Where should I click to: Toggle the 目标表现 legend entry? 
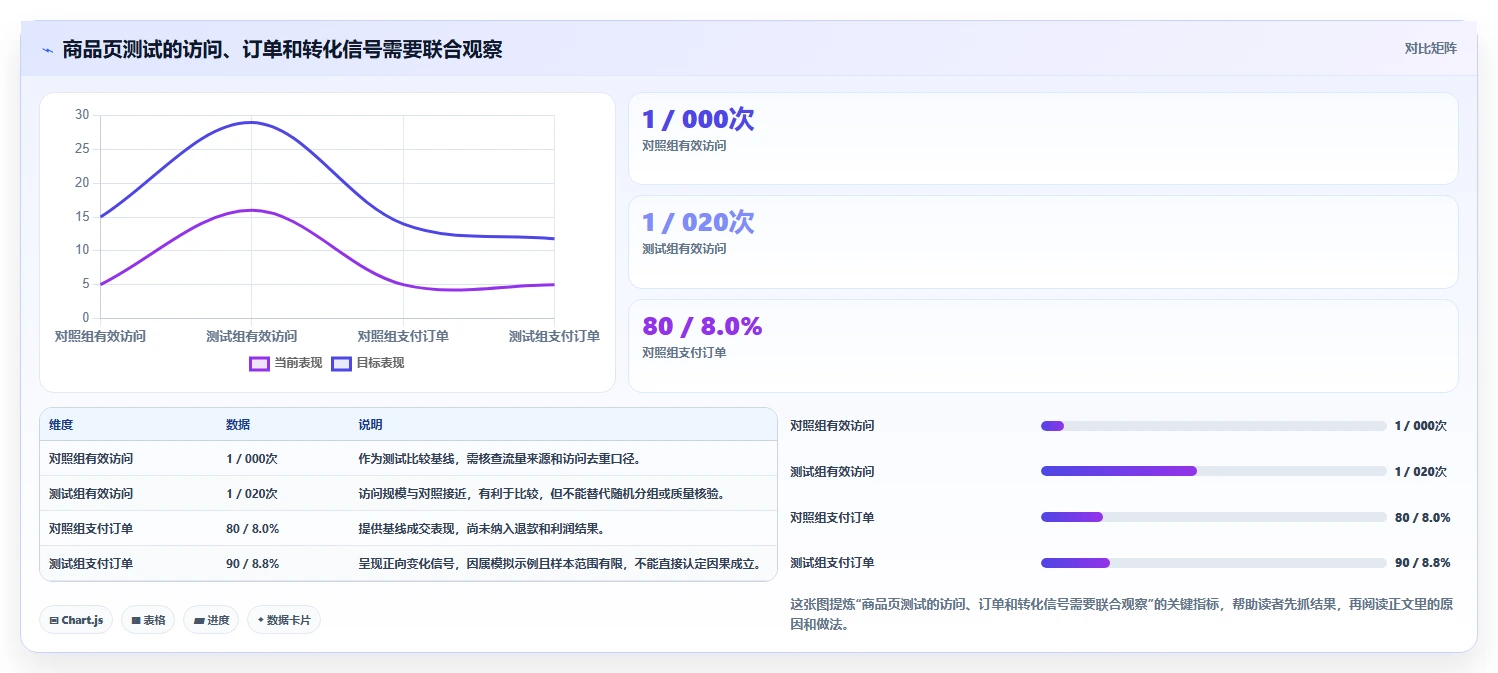tap(368, 363)
